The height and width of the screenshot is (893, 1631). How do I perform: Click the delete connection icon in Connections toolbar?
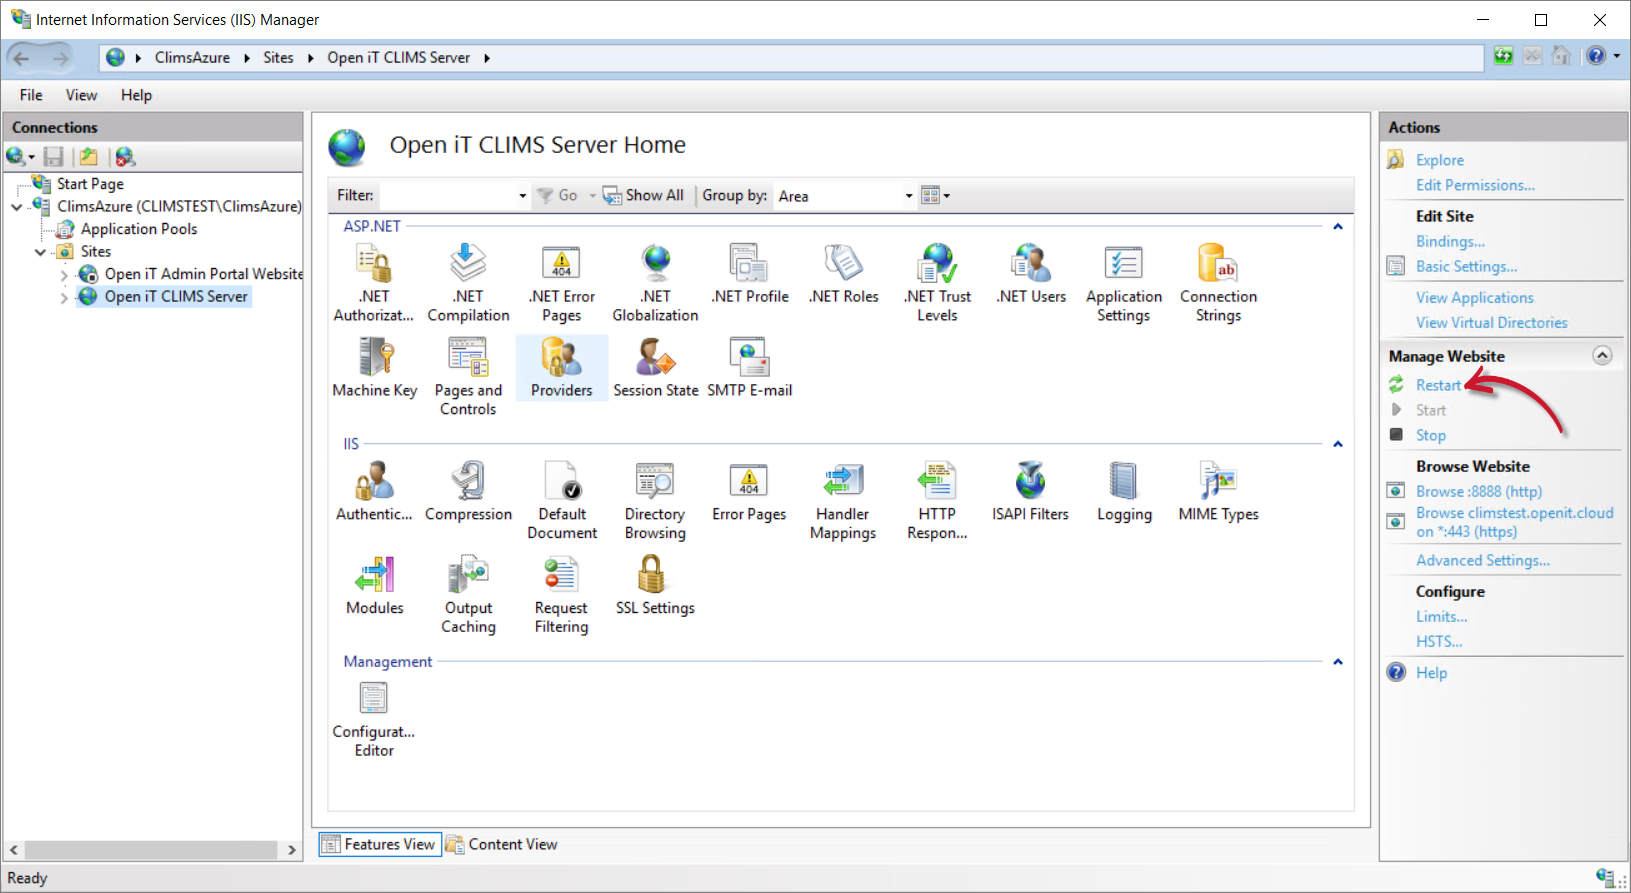coord(125,157)
